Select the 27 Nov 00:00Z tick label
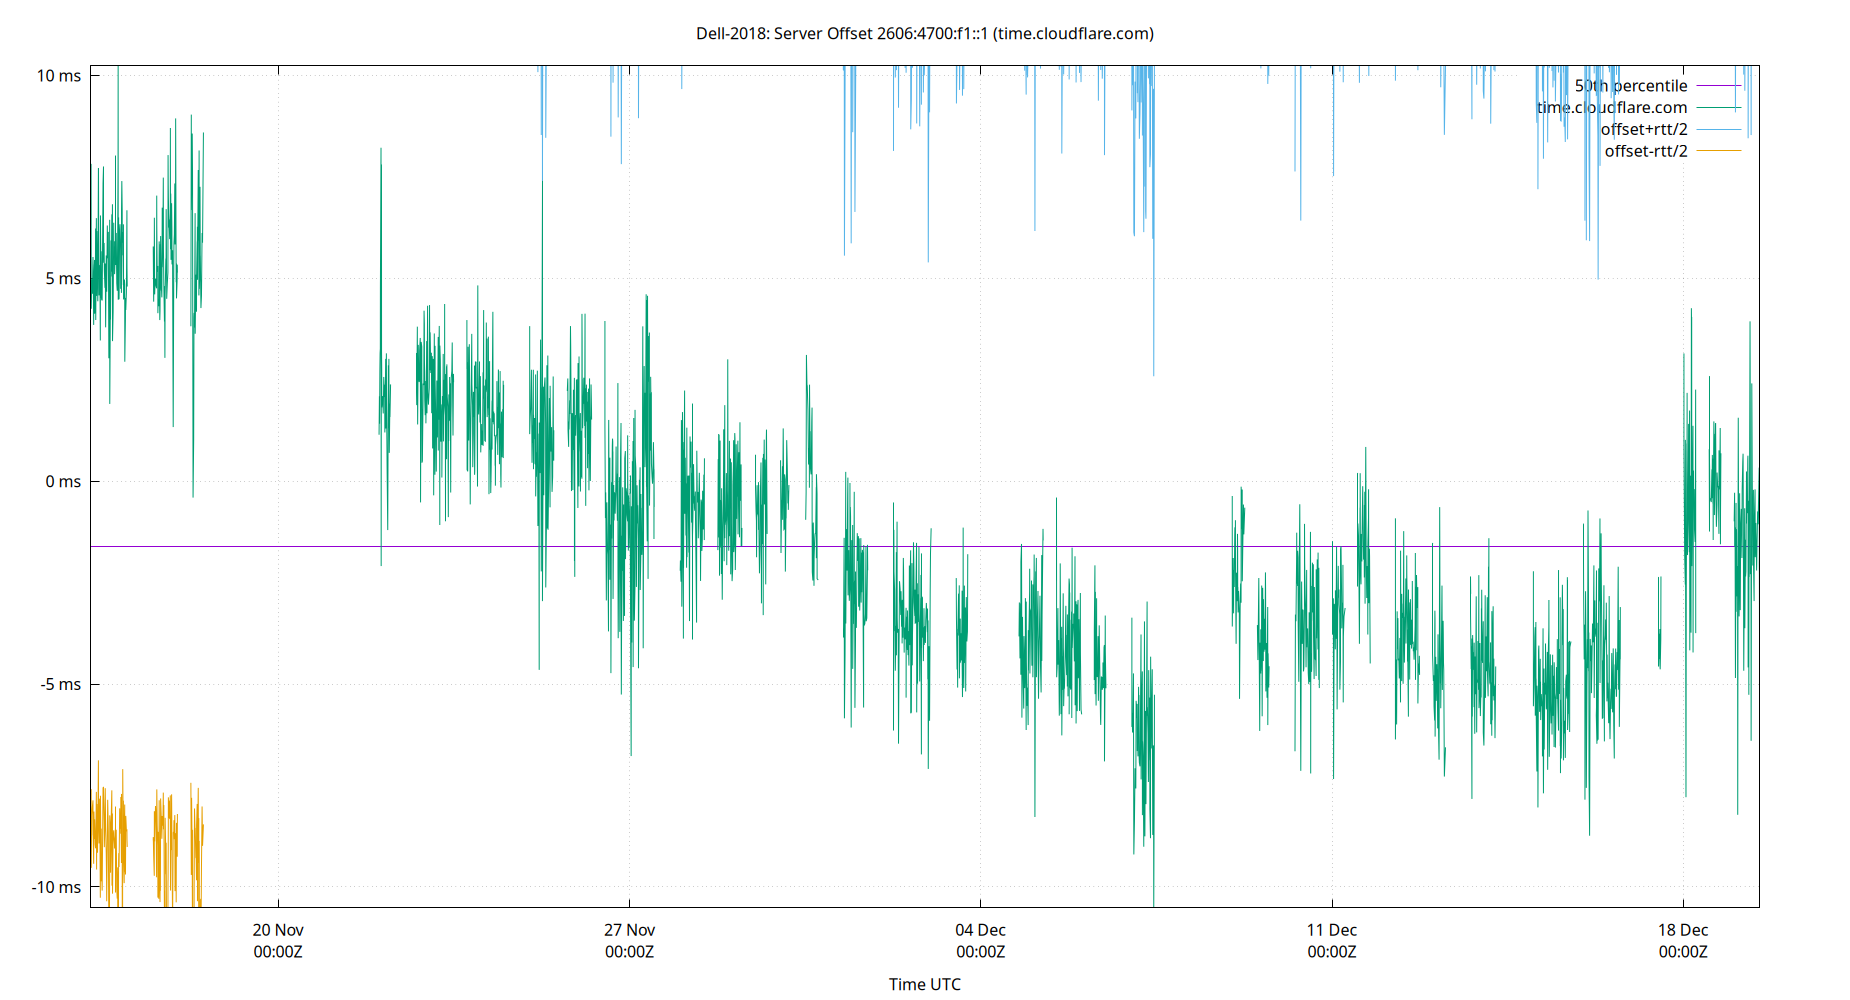 [630, 940]
